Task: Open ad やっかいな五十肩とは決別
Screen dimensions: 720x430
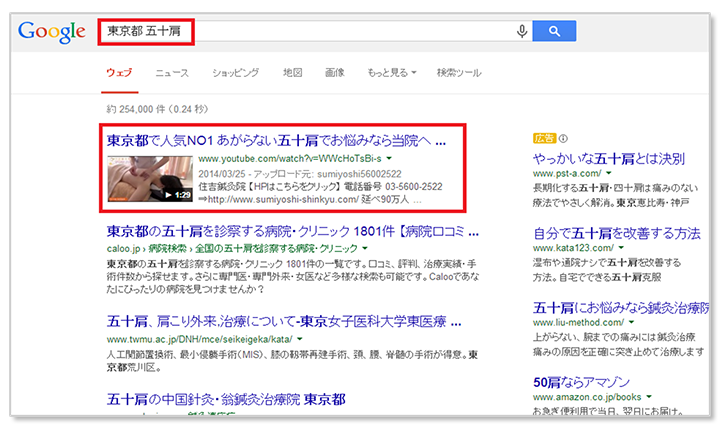Action: pos(609,159)
